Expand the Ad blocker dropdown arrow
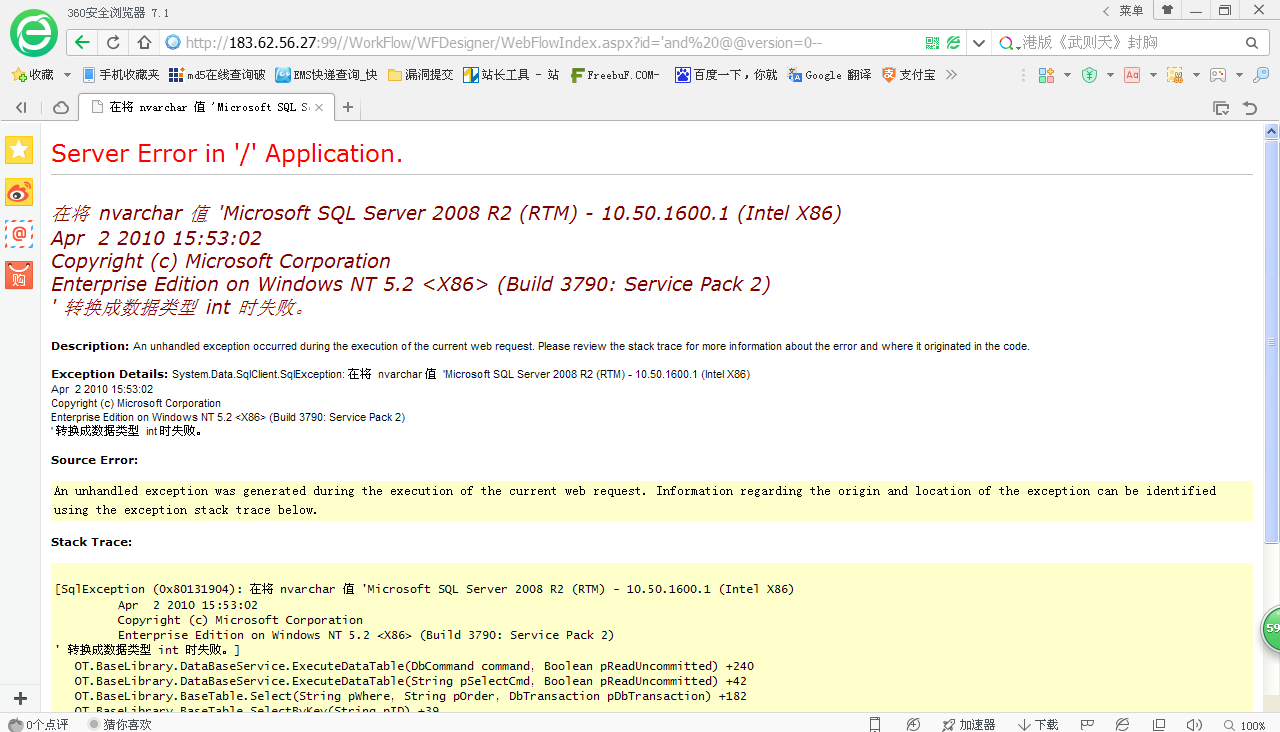Screen dimensions: 1280x732 pyautogui.click(x=1153, y=75)
